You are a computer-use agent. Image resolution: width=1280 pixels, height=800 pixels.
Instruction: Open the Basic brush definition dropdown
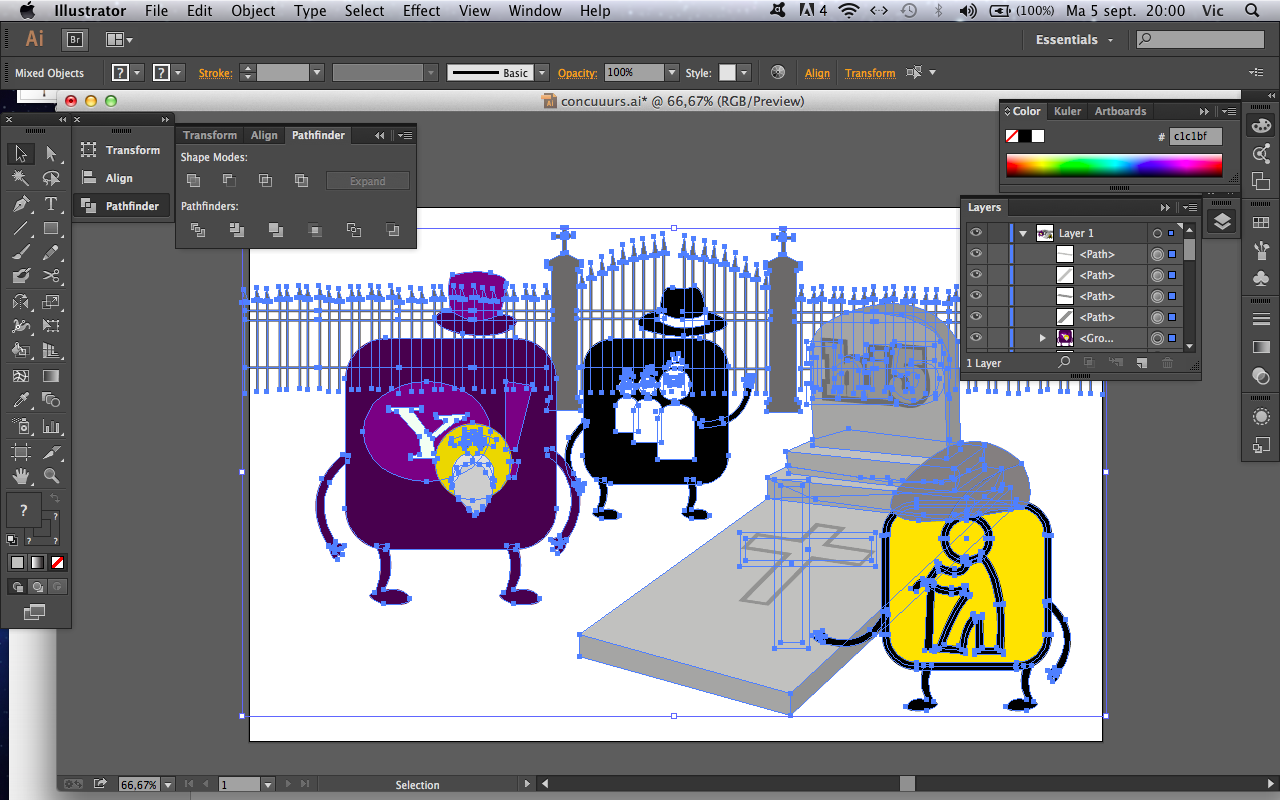pos(541,73)
